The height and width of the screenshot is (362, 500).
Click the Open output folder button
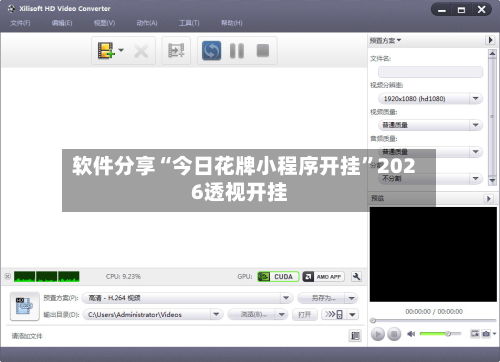[305, 314]
